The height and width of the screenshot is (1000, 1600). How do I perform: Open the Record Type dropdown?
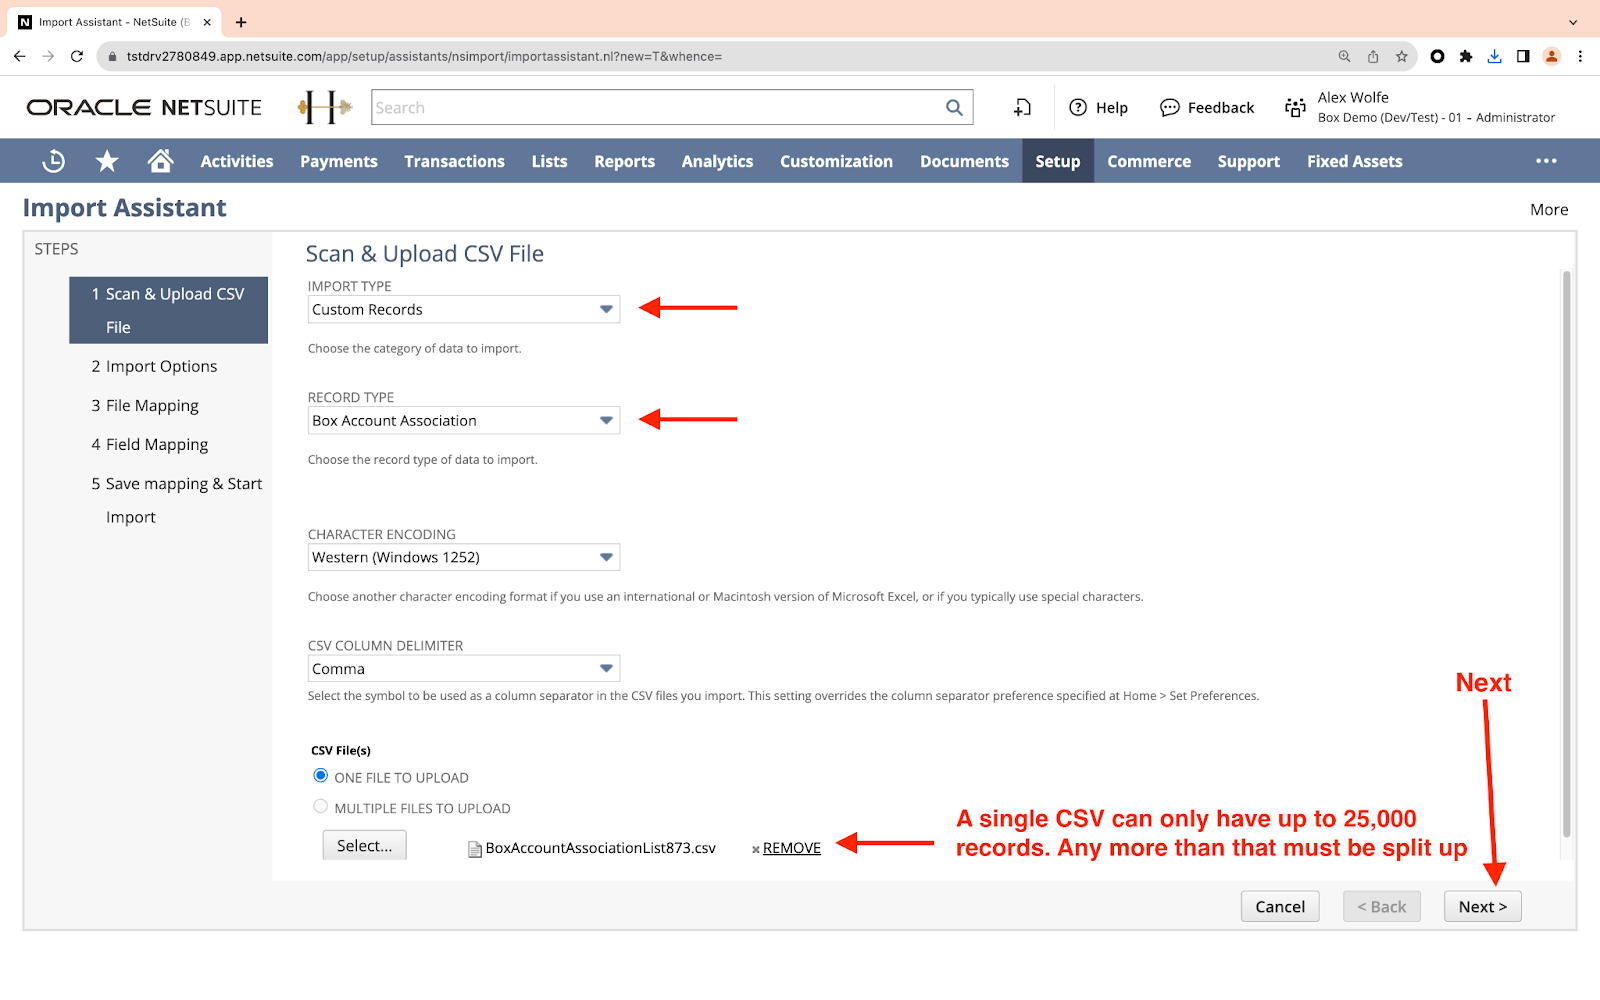[606, 420]
